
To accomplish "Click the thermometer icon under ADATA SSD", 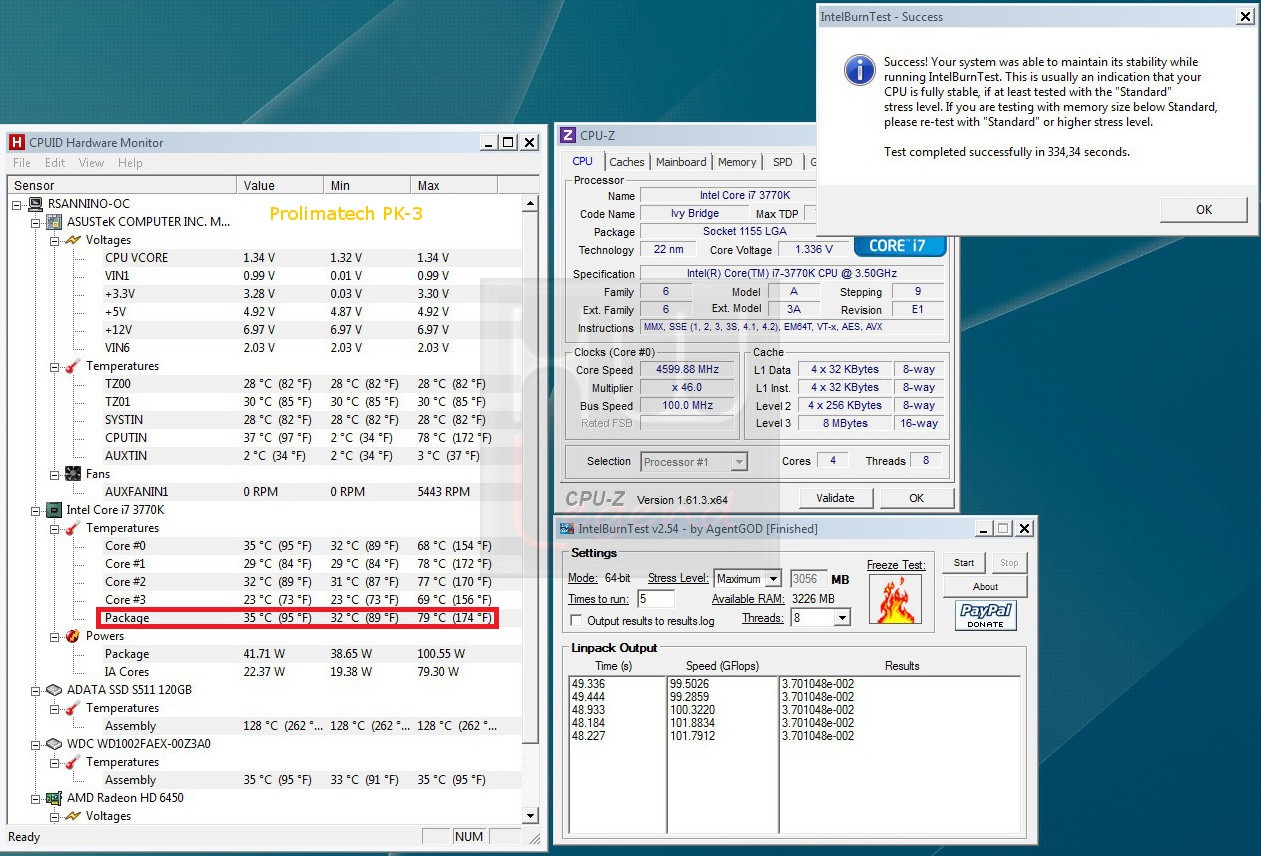I will point(73,708).
